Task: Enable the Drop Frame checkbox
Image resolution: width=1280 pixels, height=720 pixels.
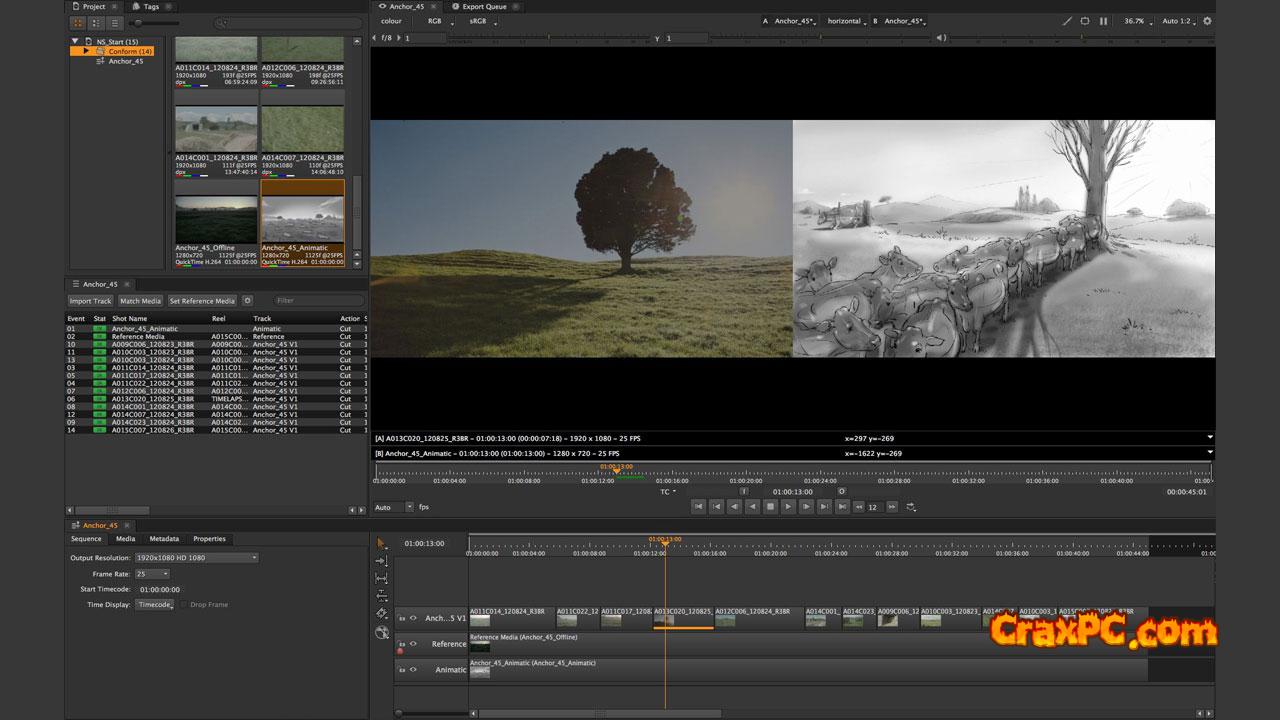Action: [x=184, y=605]
